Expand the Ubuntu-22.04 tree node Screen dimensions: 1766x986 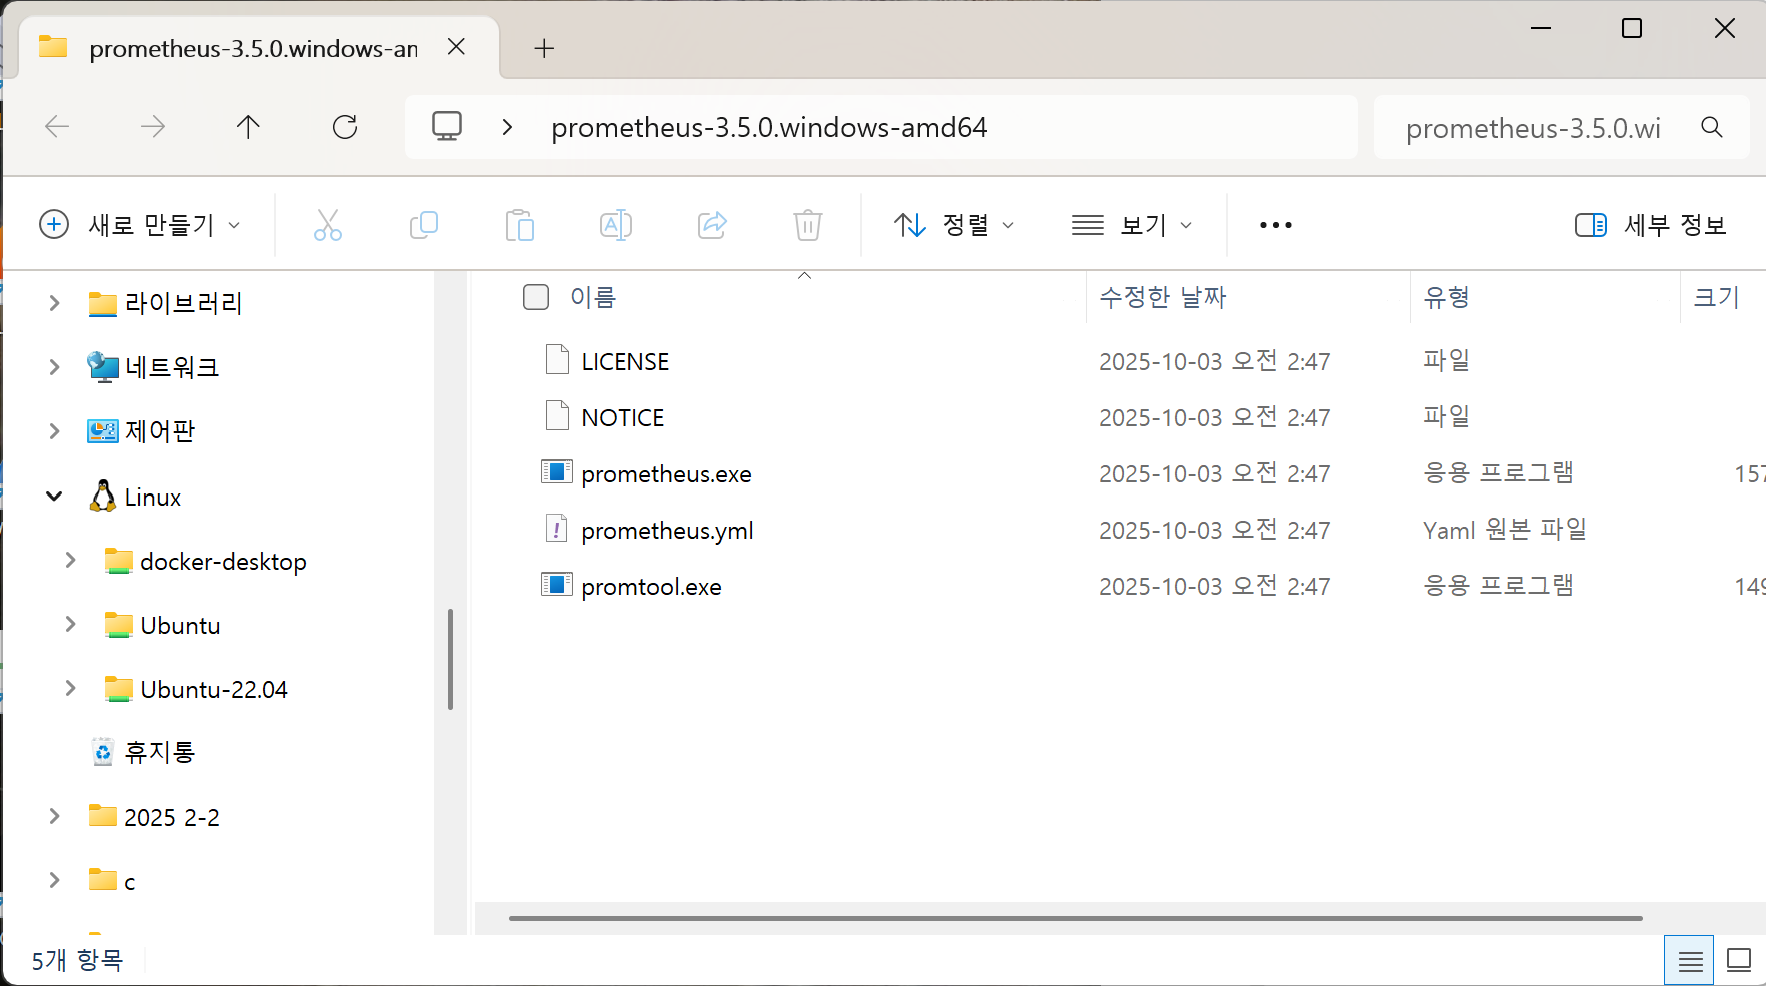[71, 688]
